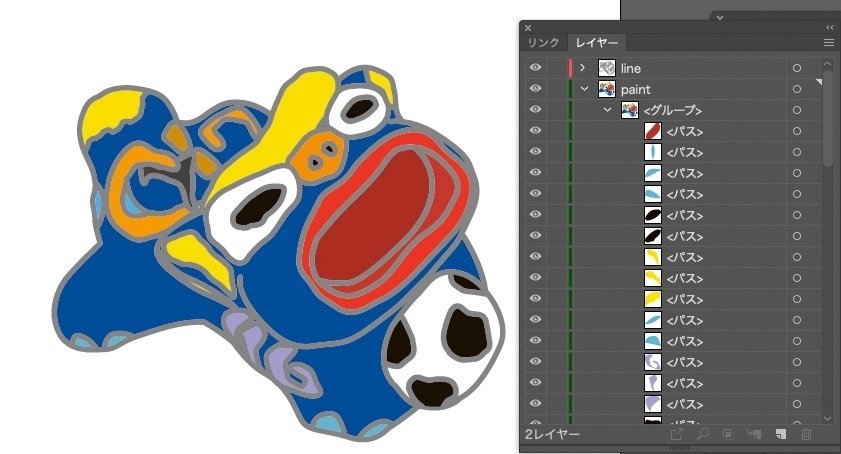
Task: Open the Layers panel hamburger menu
Action: (829, 42)
